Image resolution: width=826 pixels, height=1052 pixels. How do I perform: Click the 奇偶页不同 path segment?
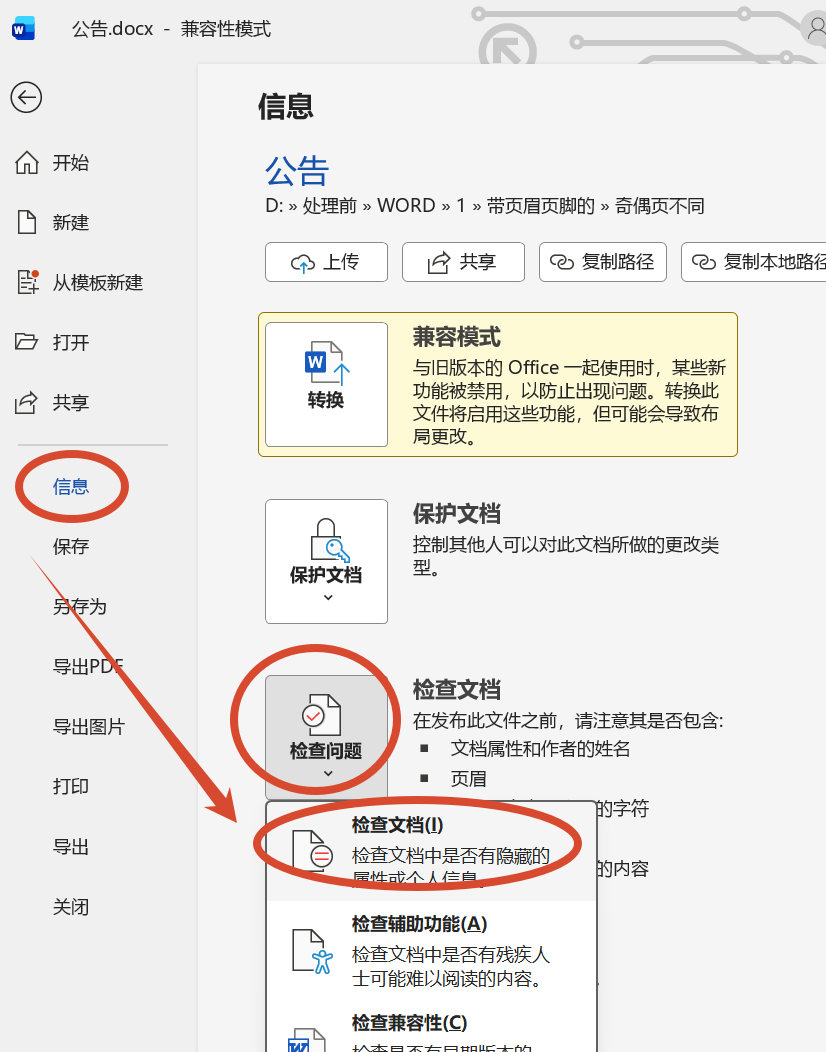(660, 205)
